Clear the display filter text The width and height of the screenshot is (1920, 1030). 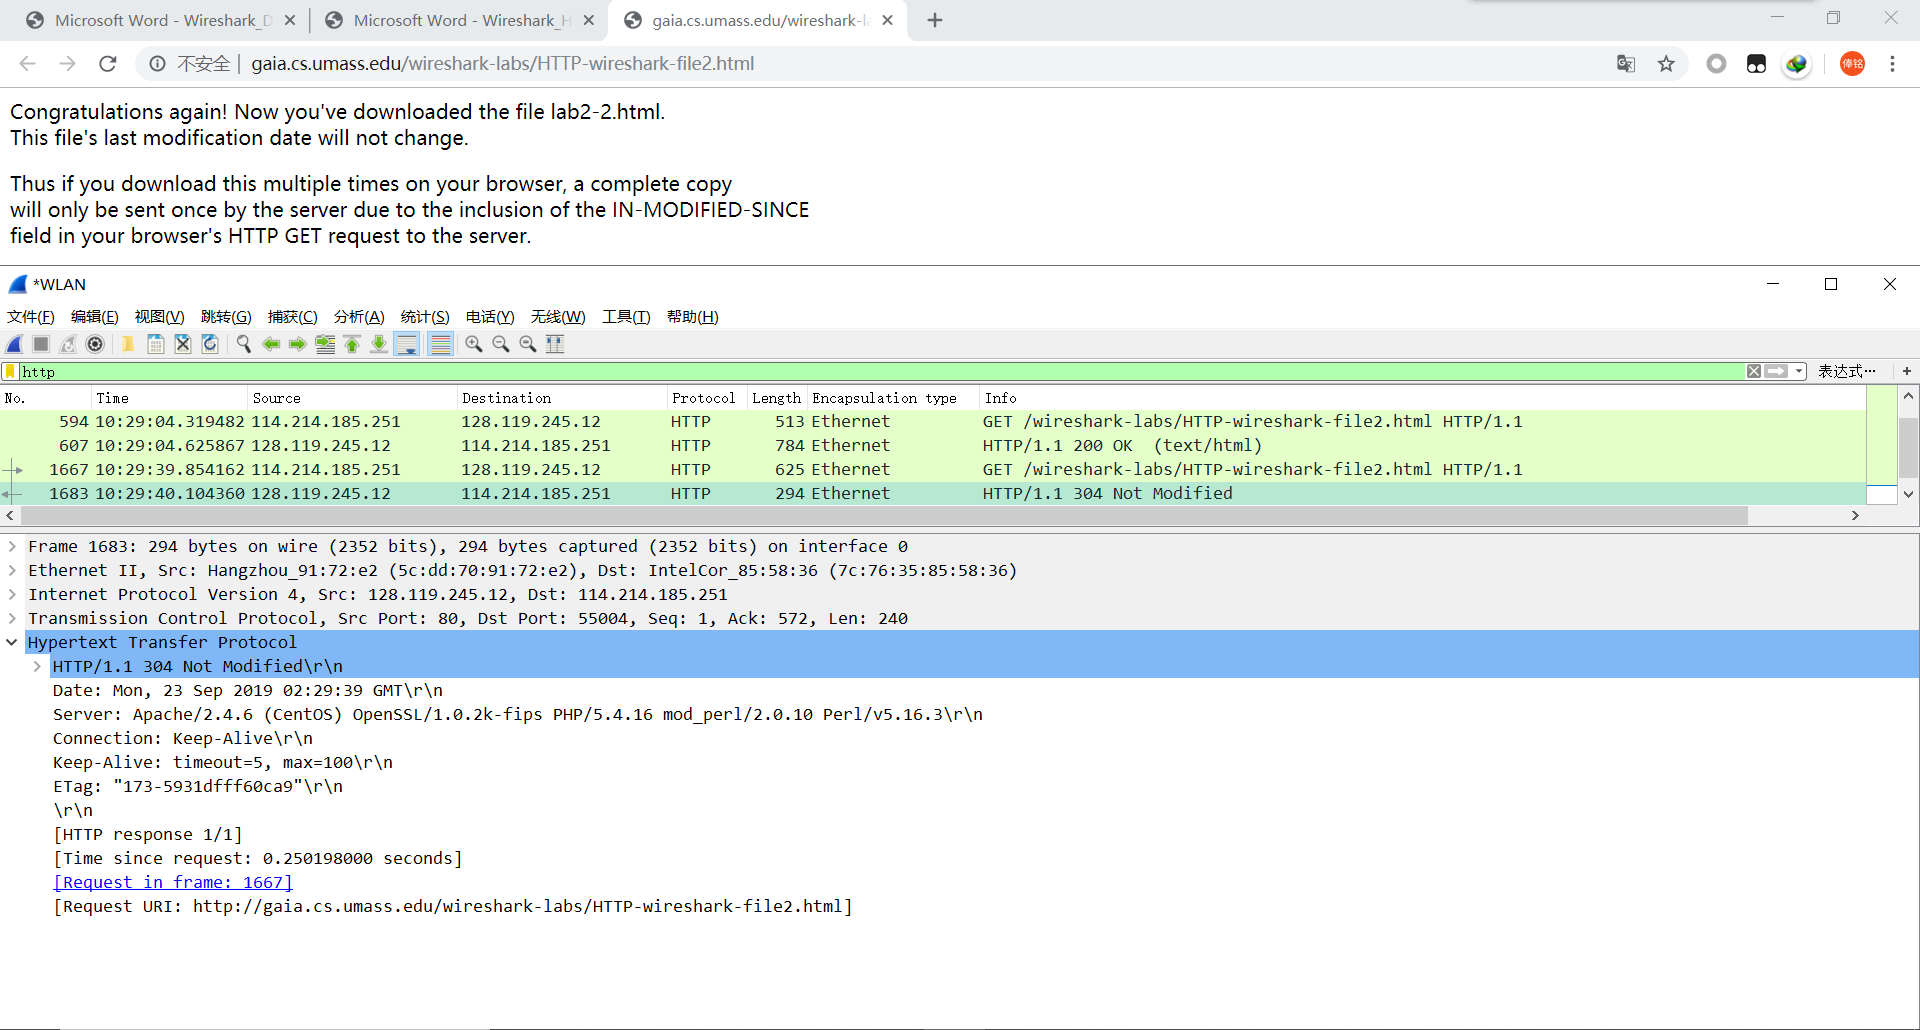coord(1754,371)
